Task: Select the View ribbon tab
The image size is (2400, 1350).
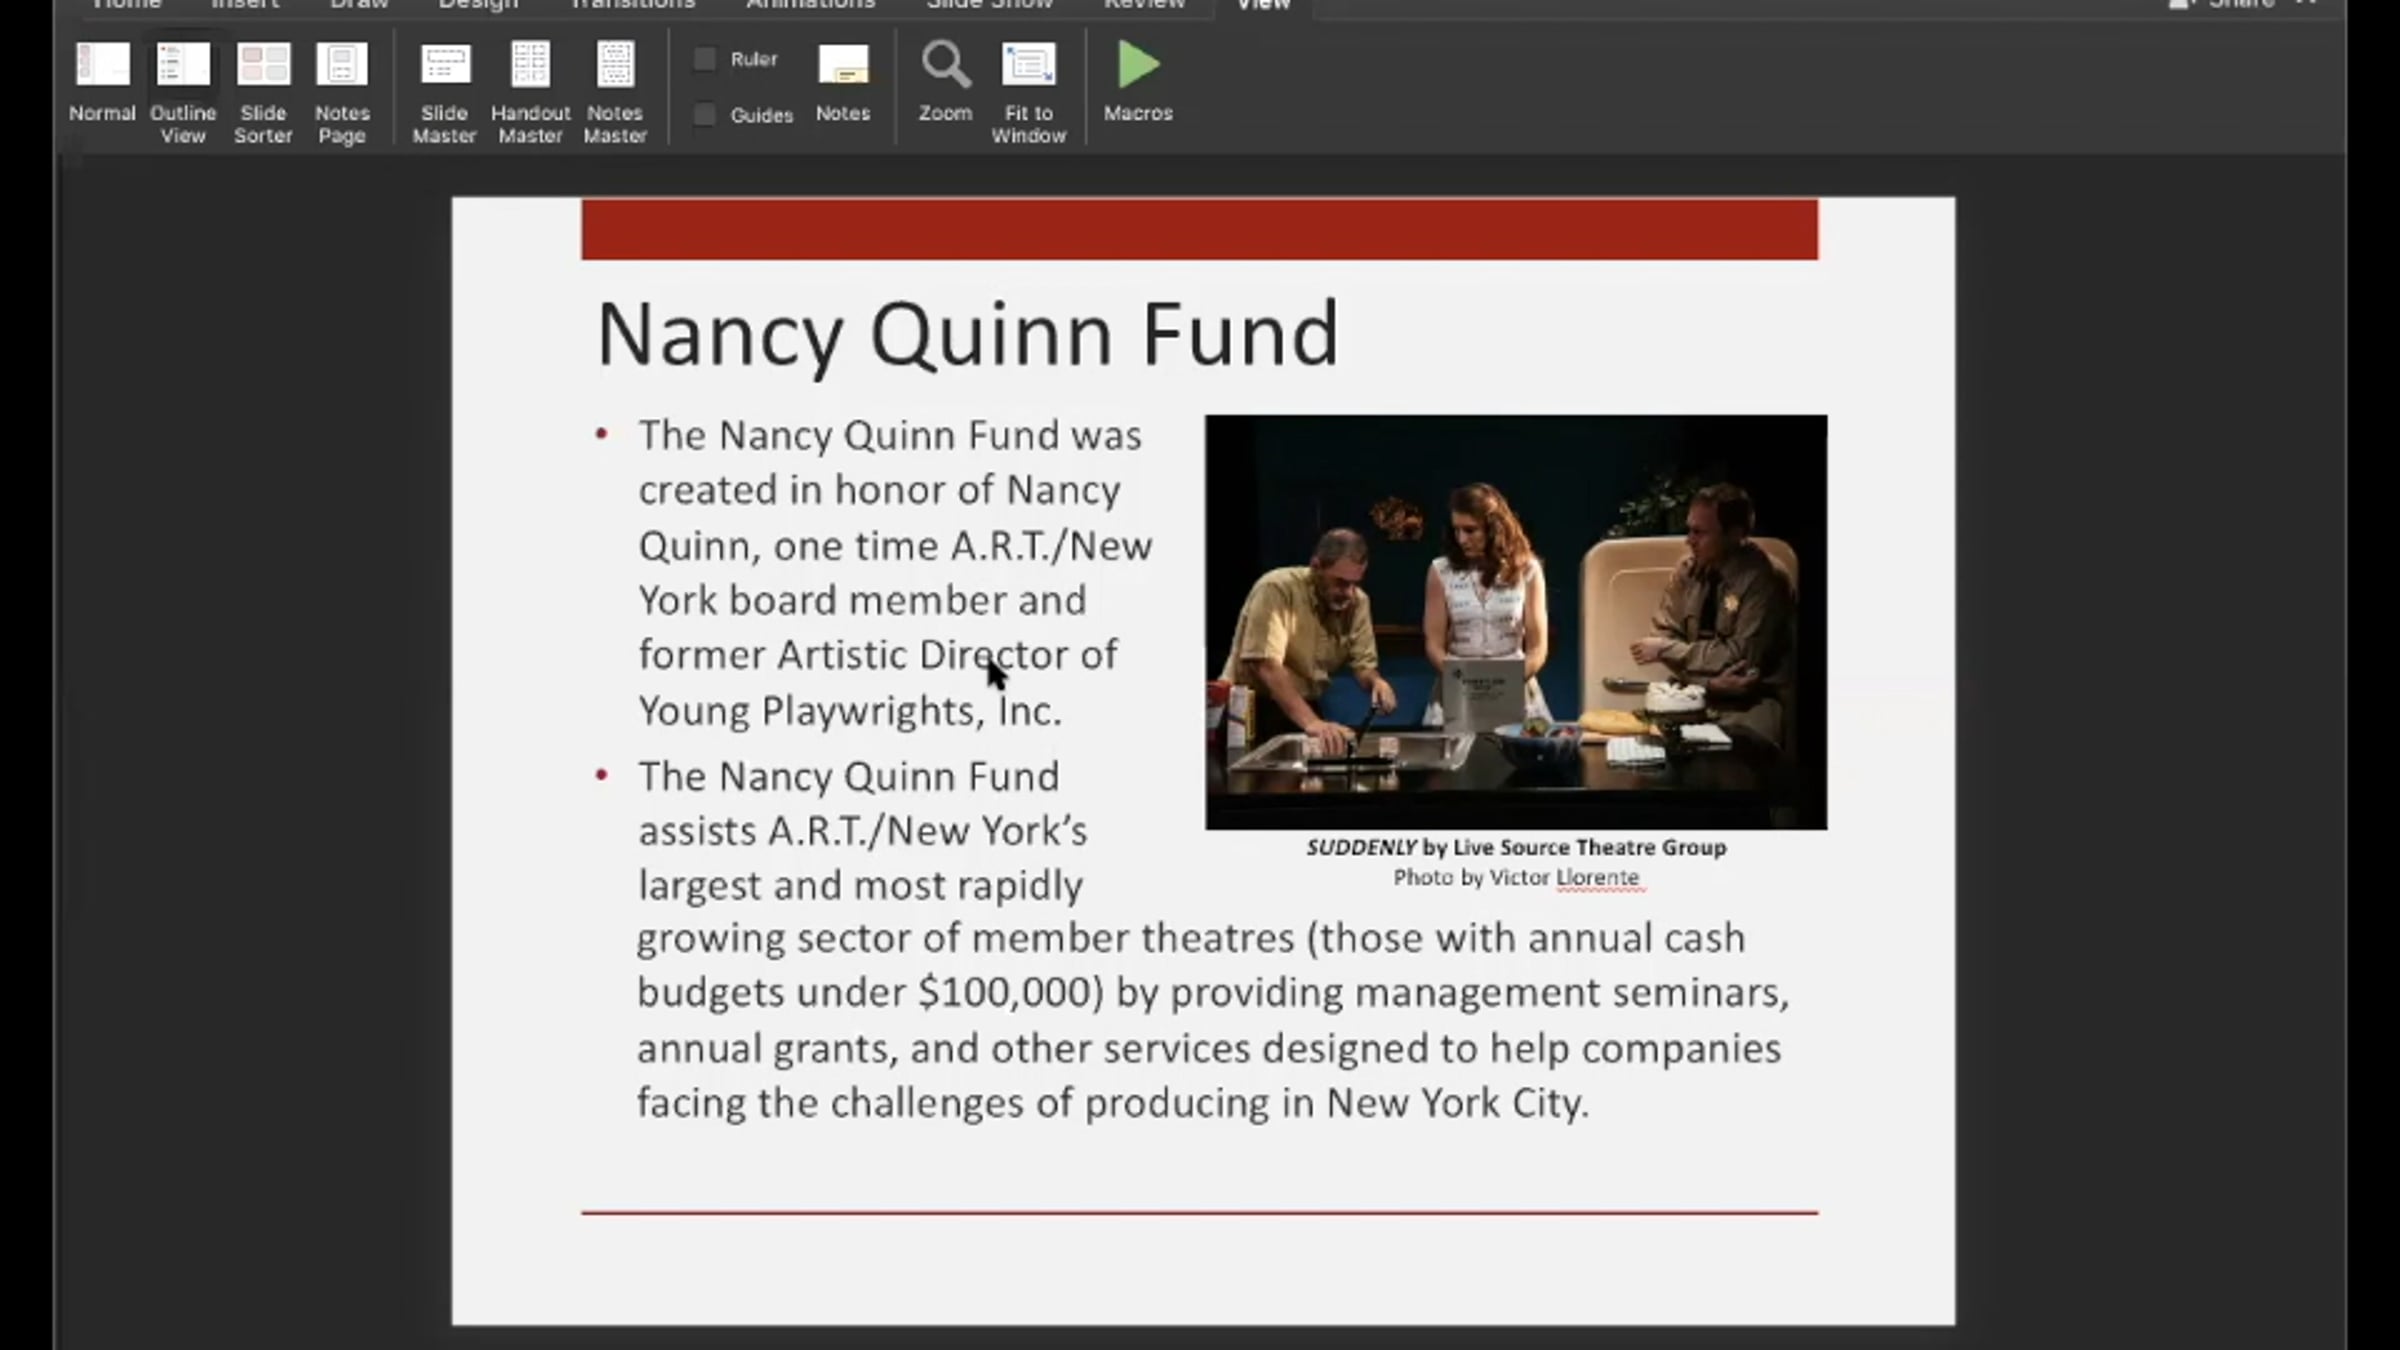Action: [1263, 5]
